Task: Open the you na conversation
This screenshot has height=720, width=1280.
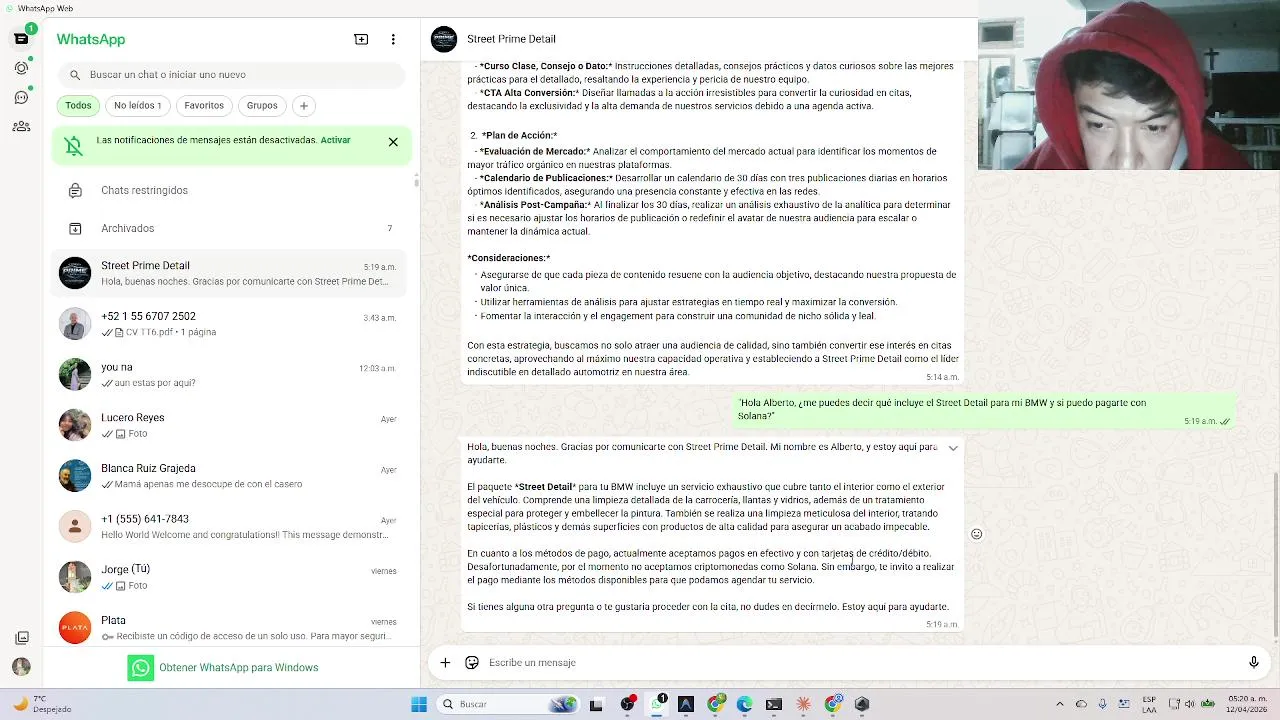Action: [231, 374]
